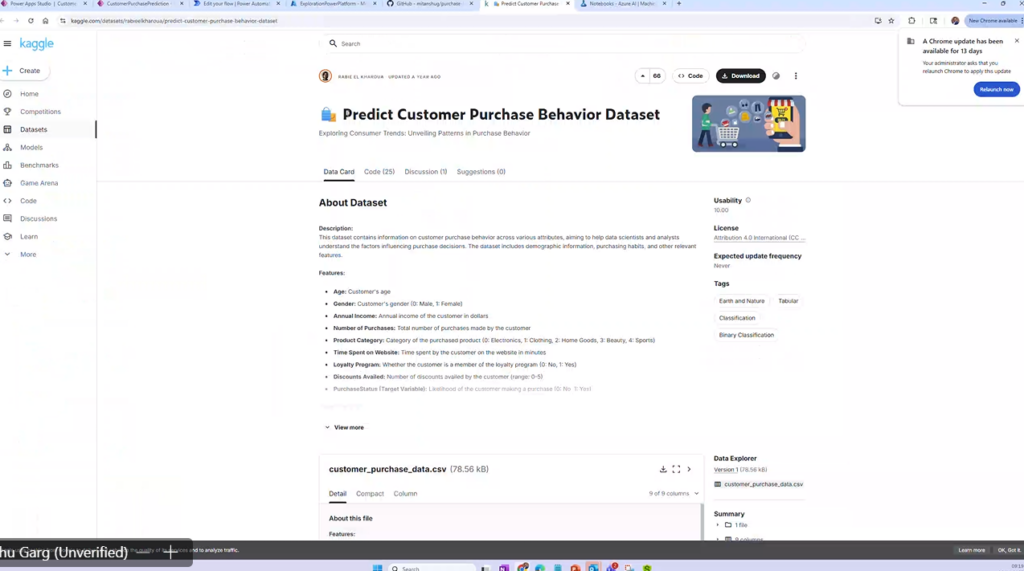Click the Windows taskbar Search box
Image resolution: width=1024 pixels, height=571 pixels.
click(x=431, y=568)
